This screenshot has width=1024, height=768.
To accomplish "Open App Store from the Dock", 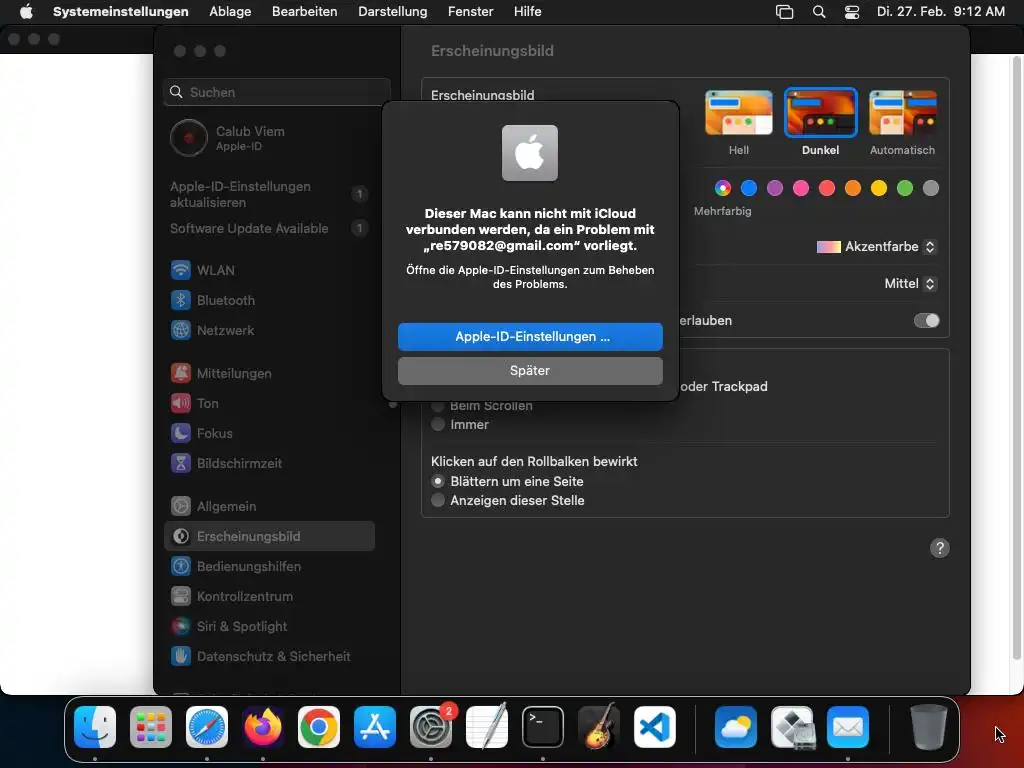I will click(375, 727).
